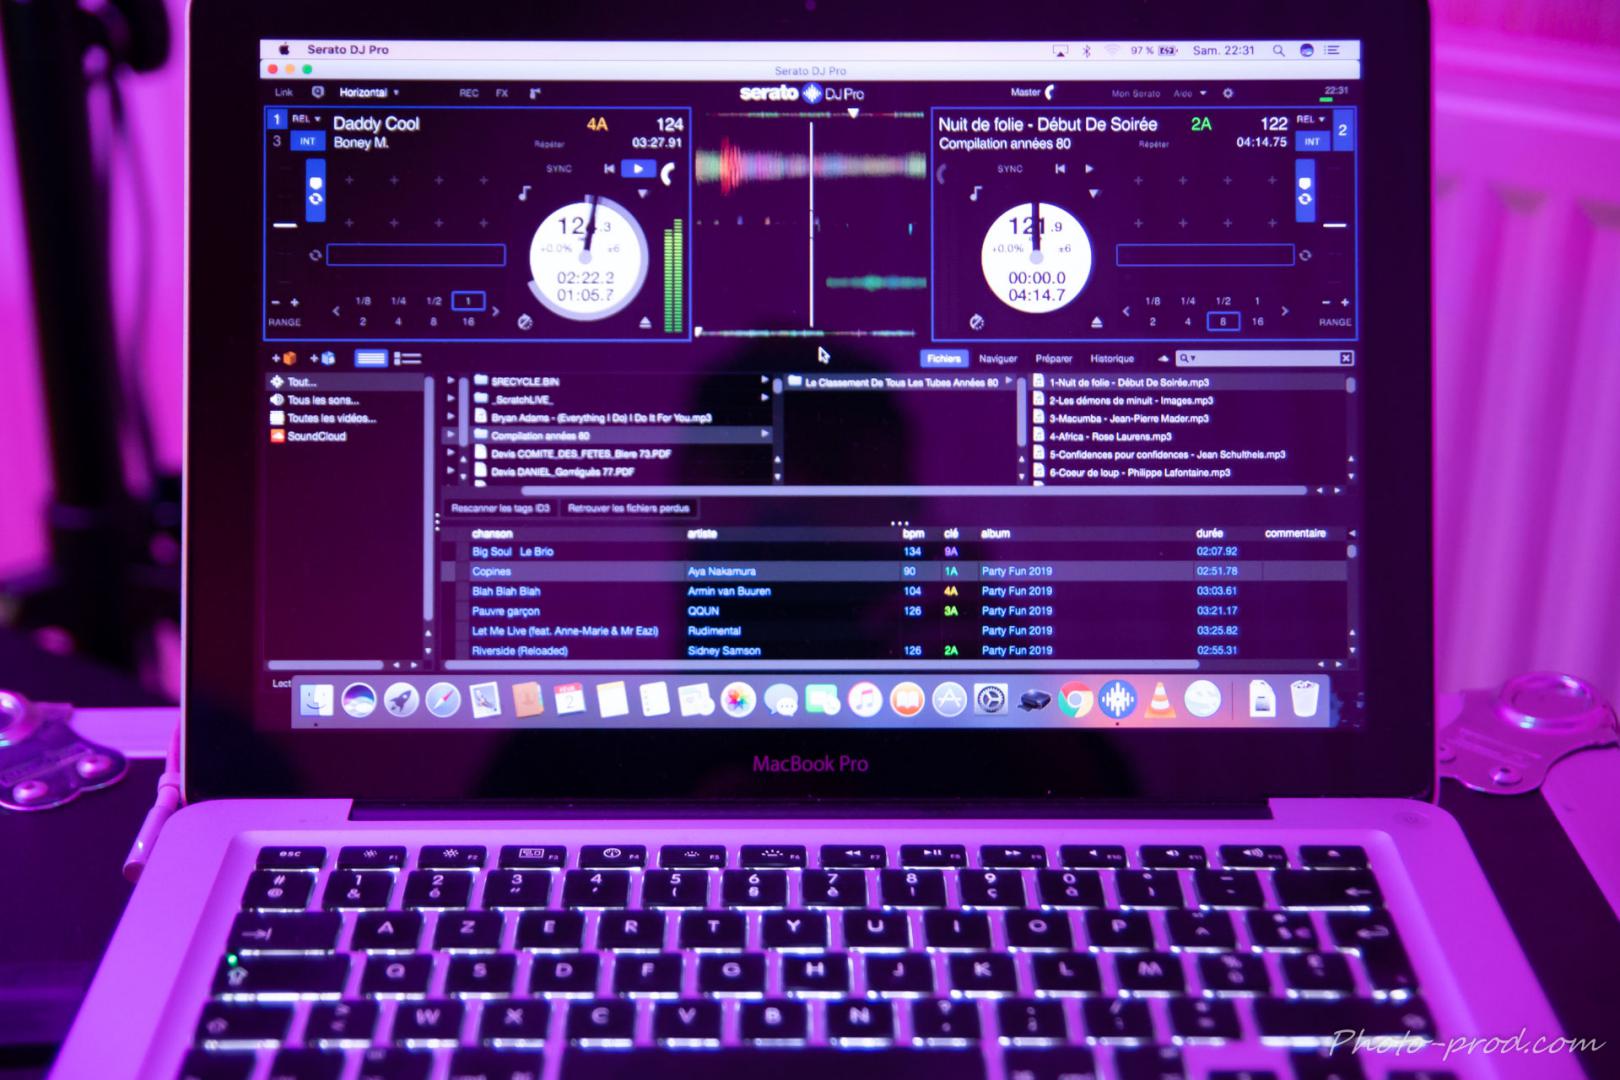Image resolution: width=1620 pixels, height=1080 pixels.
Task: Toggle SYNC on deck 1
Action: [559, 169]
